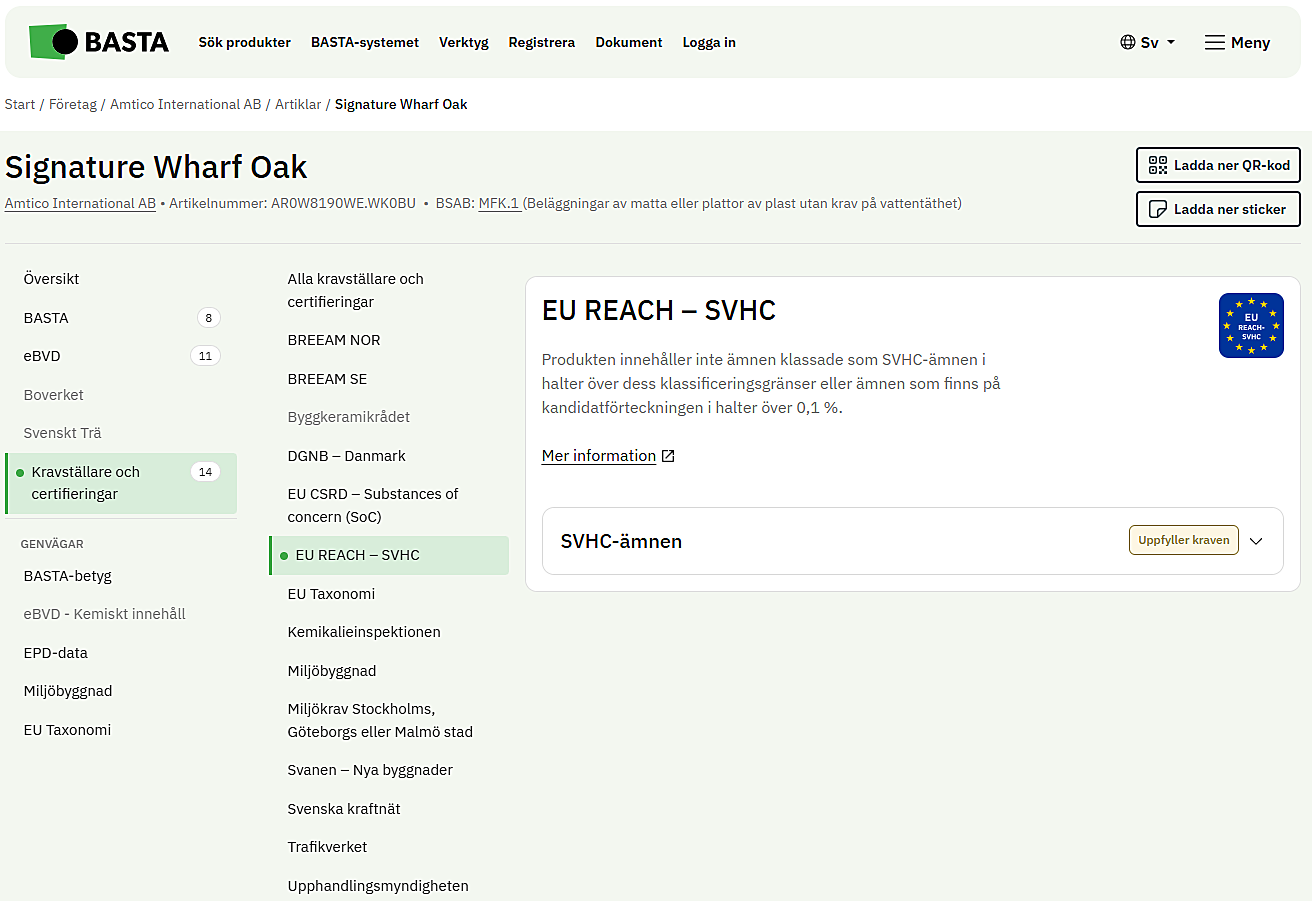This screenshot has width=1312, height=901.
Task: Open BASTA-systemet menu item
Action: point(365,42)
